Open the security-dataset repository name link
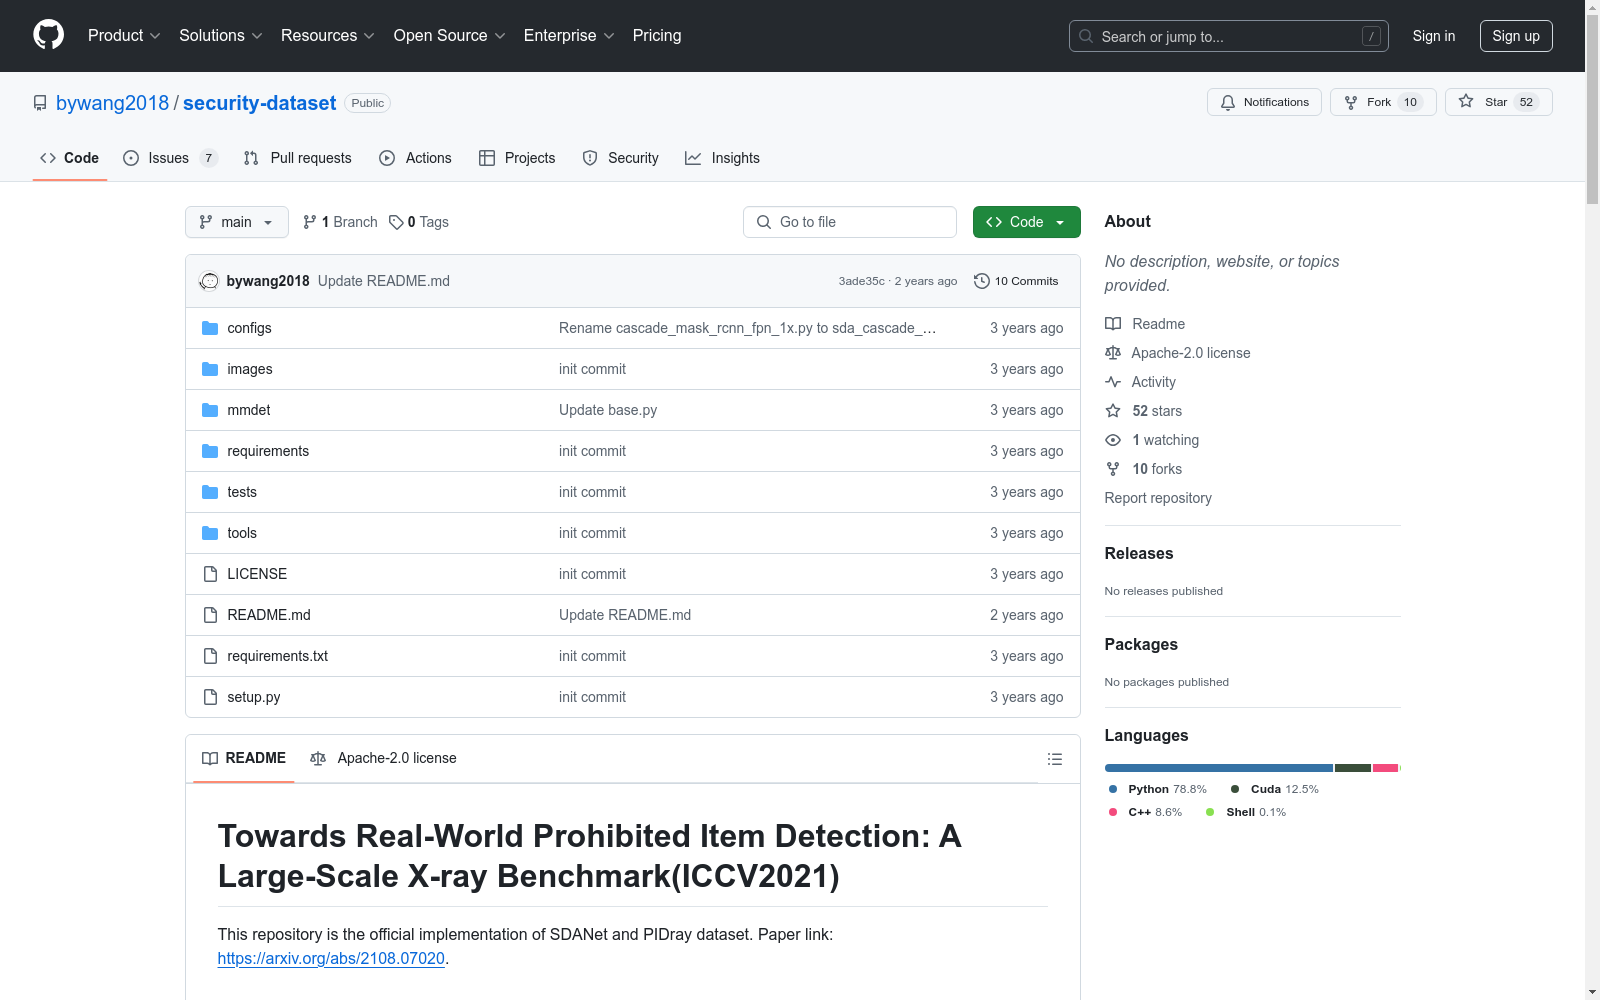Screen dimensions: 1600x1000 click(259, 103)
